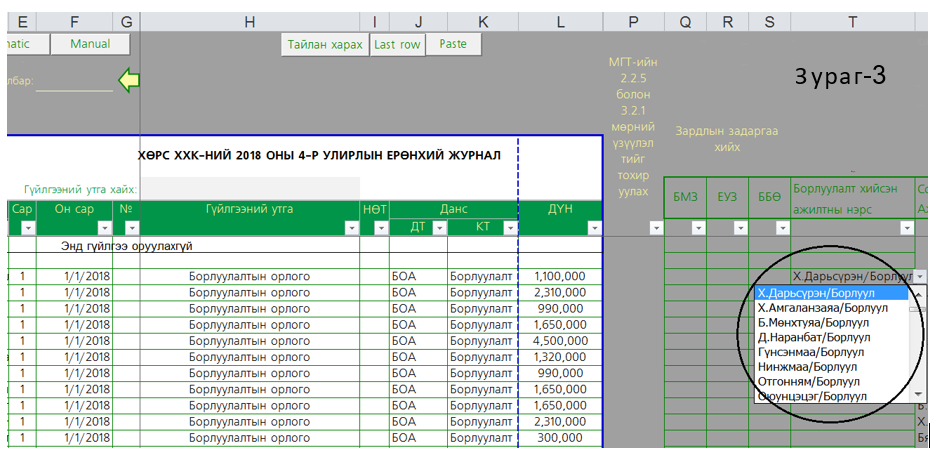Choose Д.Наранбат/Борлуул in the dropdown list
Viewport: 941px width, 461px height.
[811, 337]
